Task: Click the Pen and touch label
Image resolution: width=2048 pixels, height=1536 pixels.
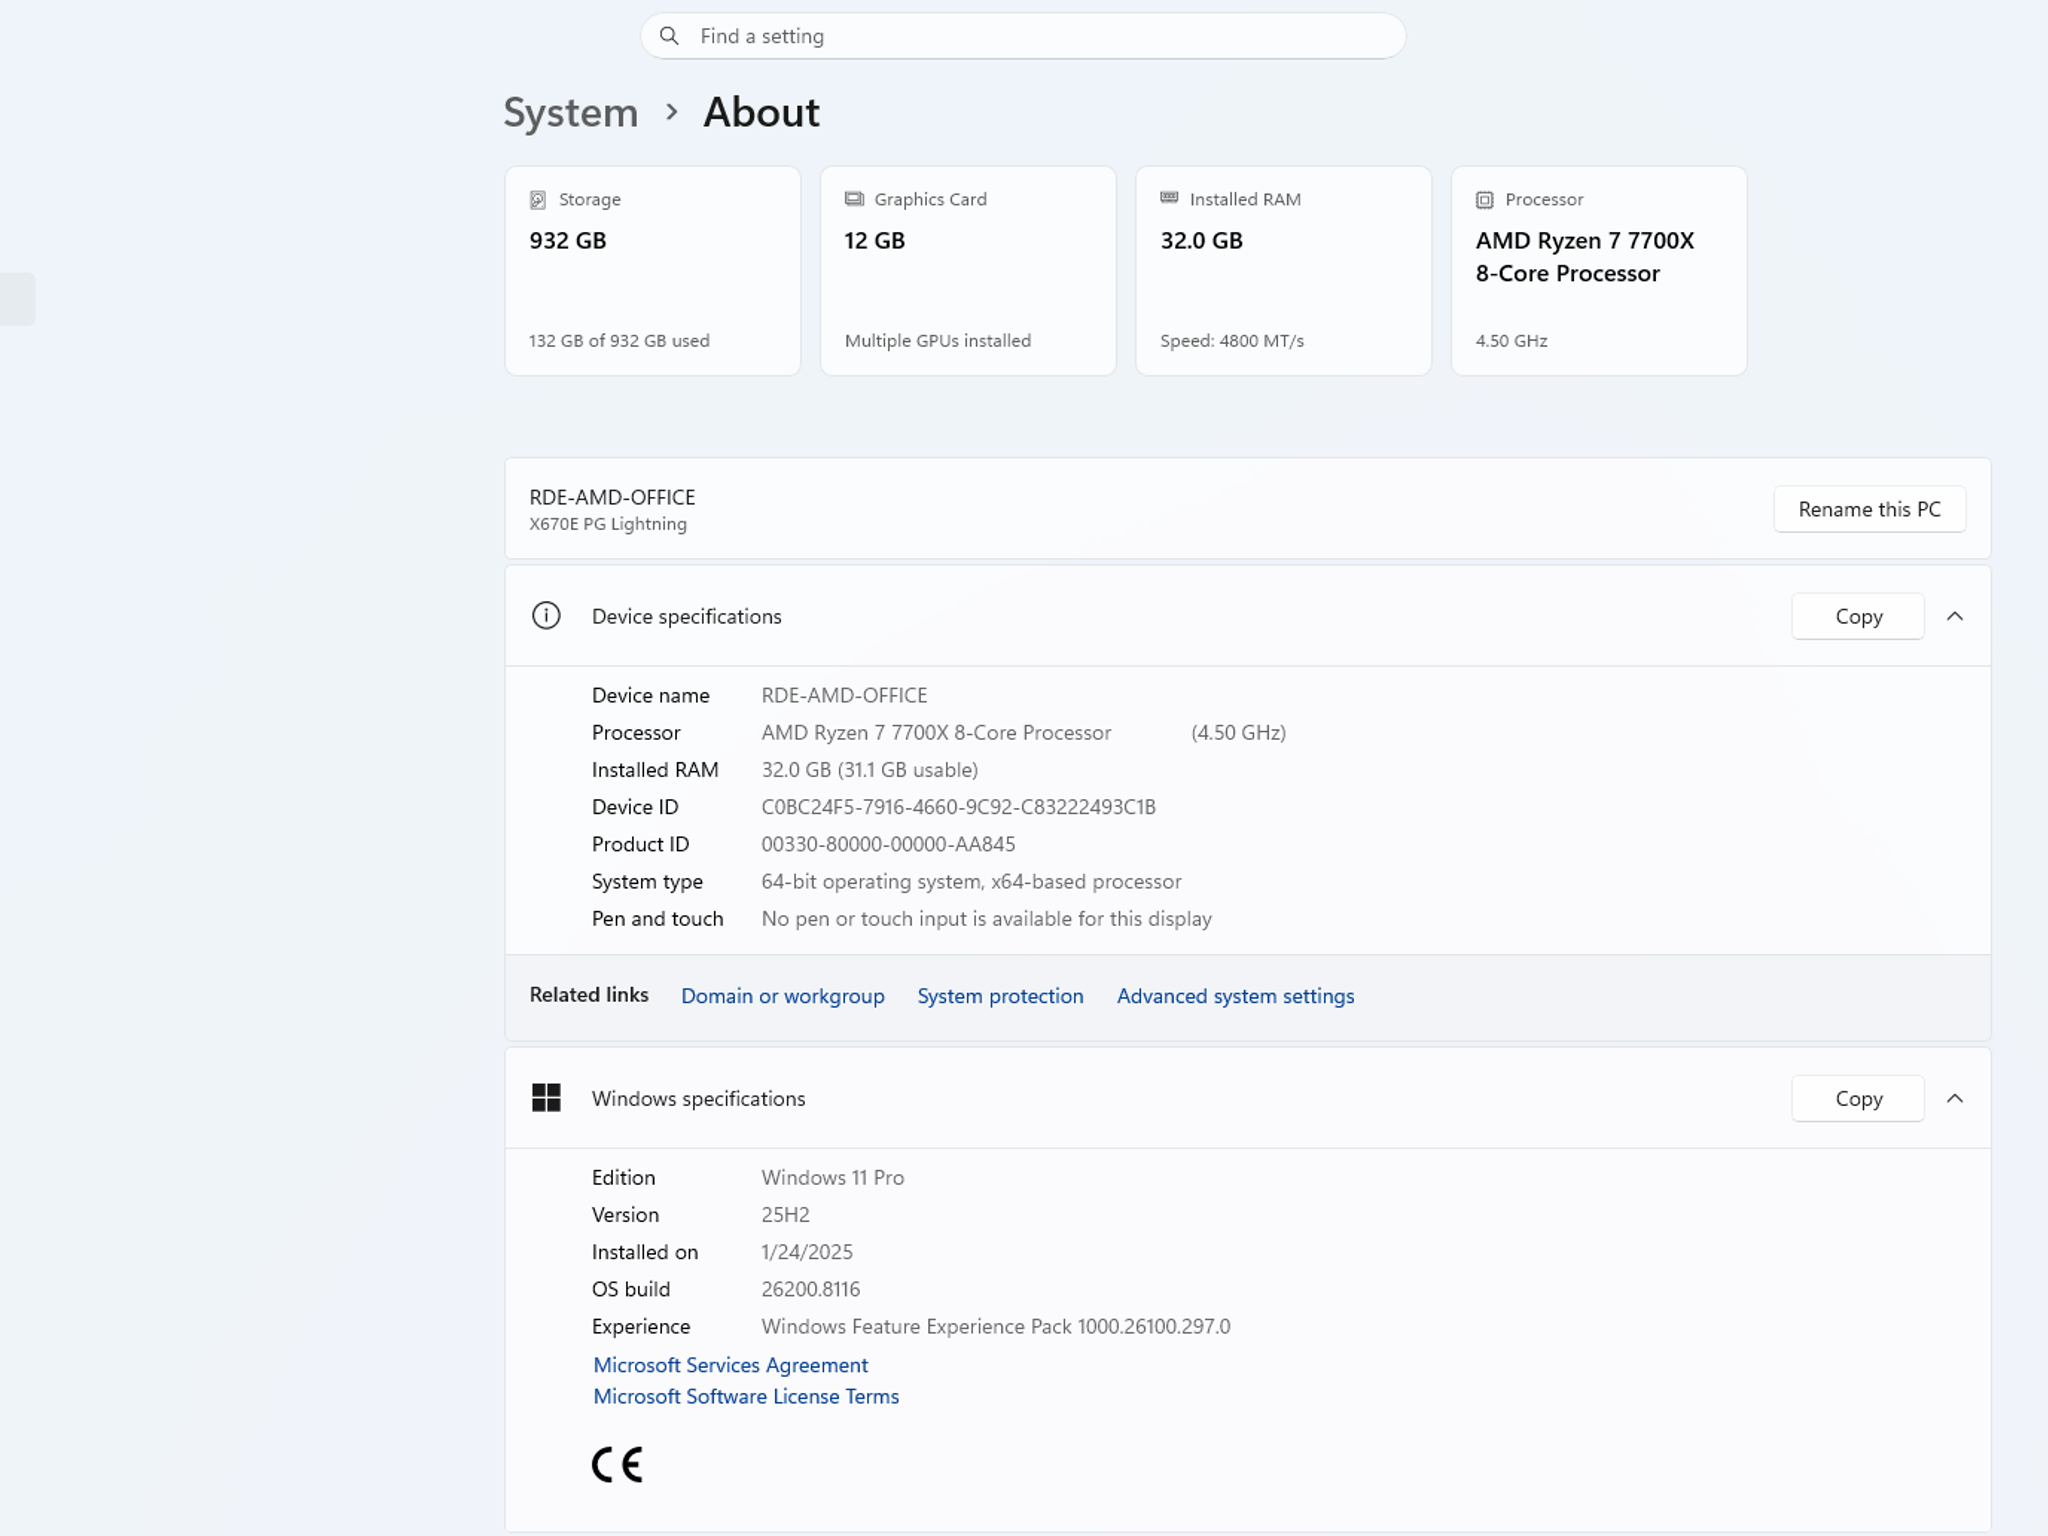Action: (x=657, y=918)
